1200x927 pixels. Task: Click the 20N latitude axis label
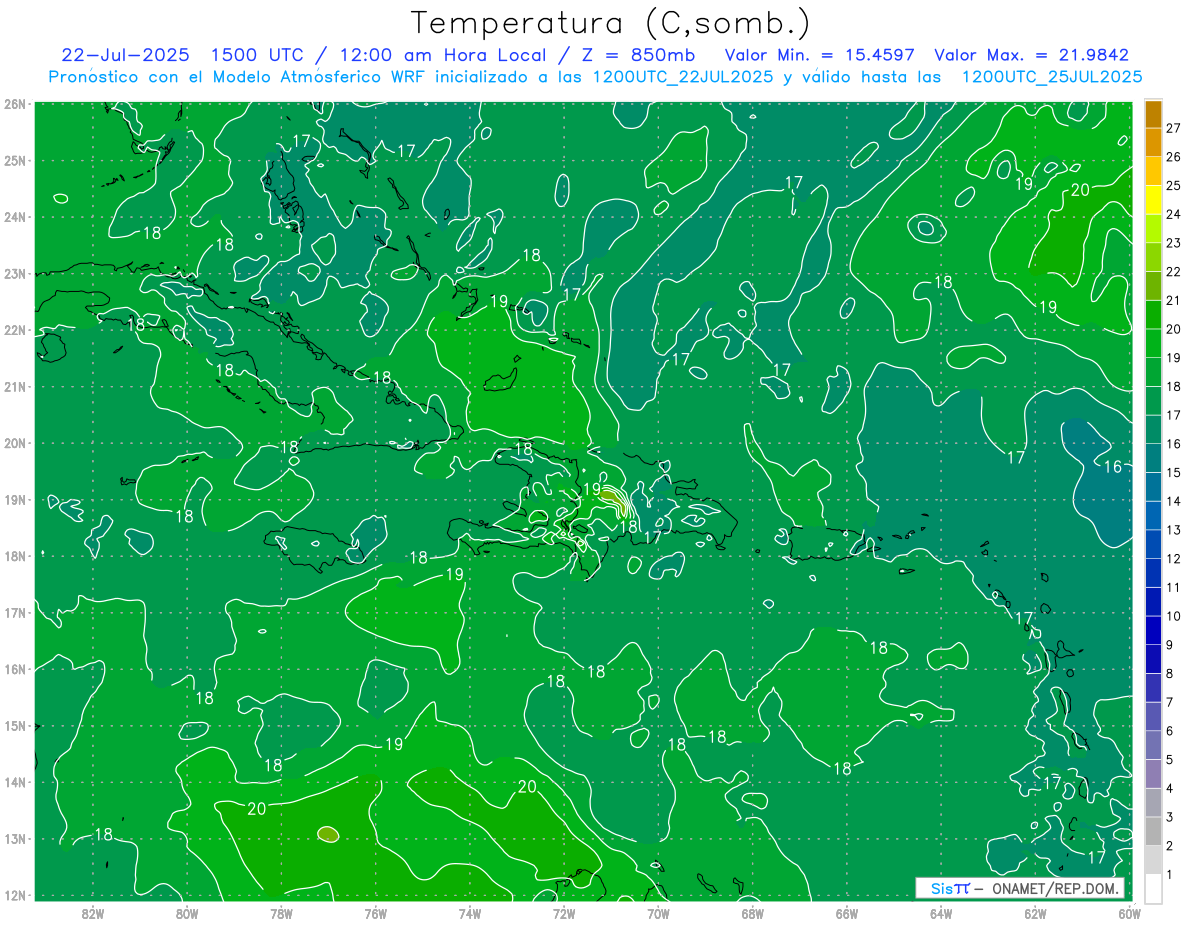pyautogui.click(x=15, y=443)
